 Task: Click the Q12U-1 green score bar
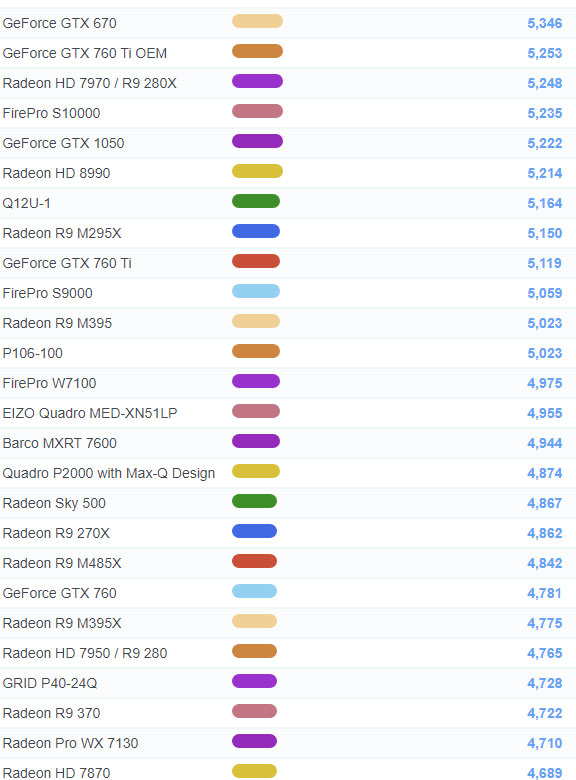256,201
